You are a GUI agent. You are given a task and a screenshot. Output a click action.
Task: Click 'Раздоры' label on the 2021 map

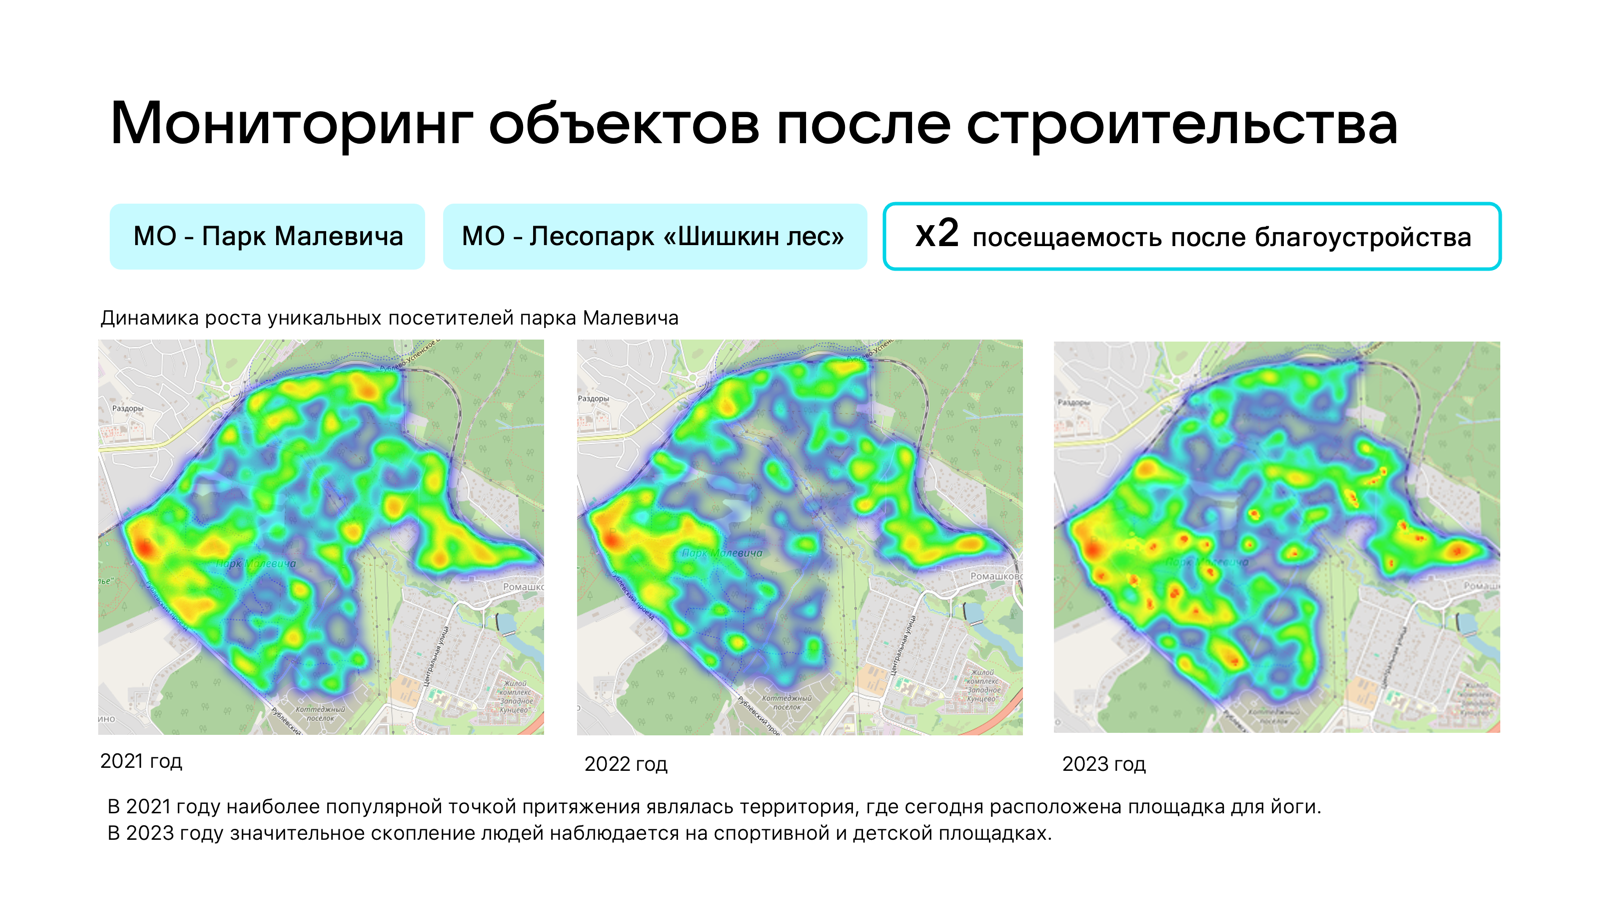127,408
